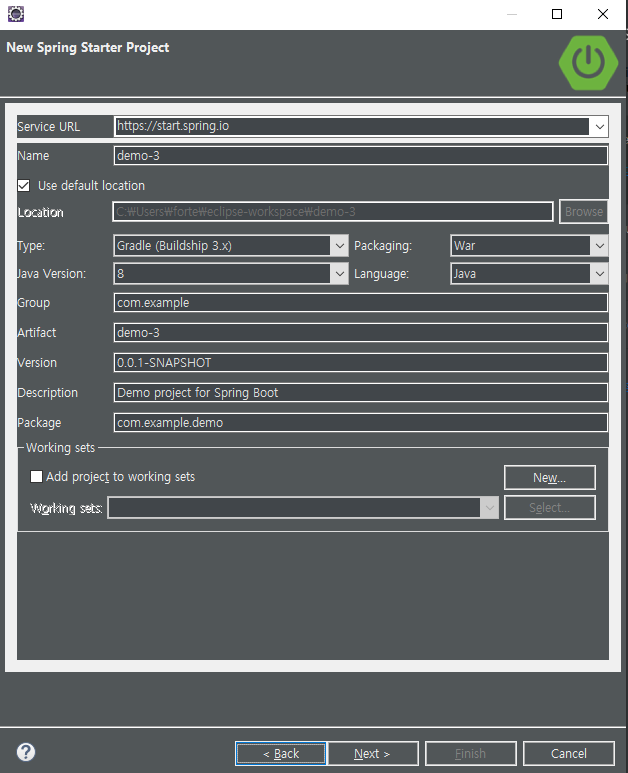This screenshot has height=773, width=628.
Task: Click into the Service URL text field
Action: [352, 126]
